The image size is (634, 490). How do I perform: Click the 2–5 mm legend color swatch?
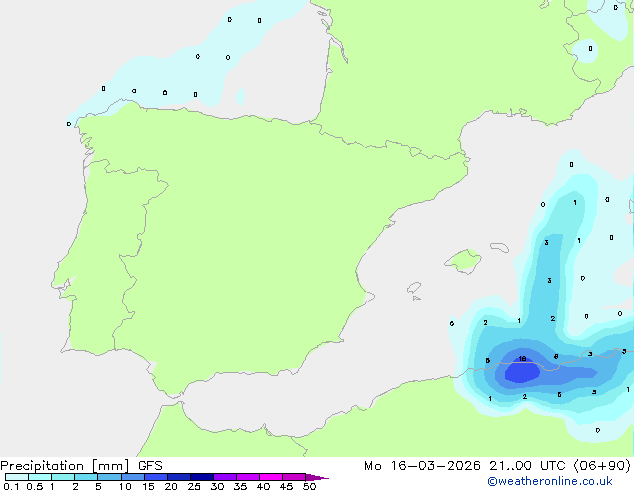point(86,477)
